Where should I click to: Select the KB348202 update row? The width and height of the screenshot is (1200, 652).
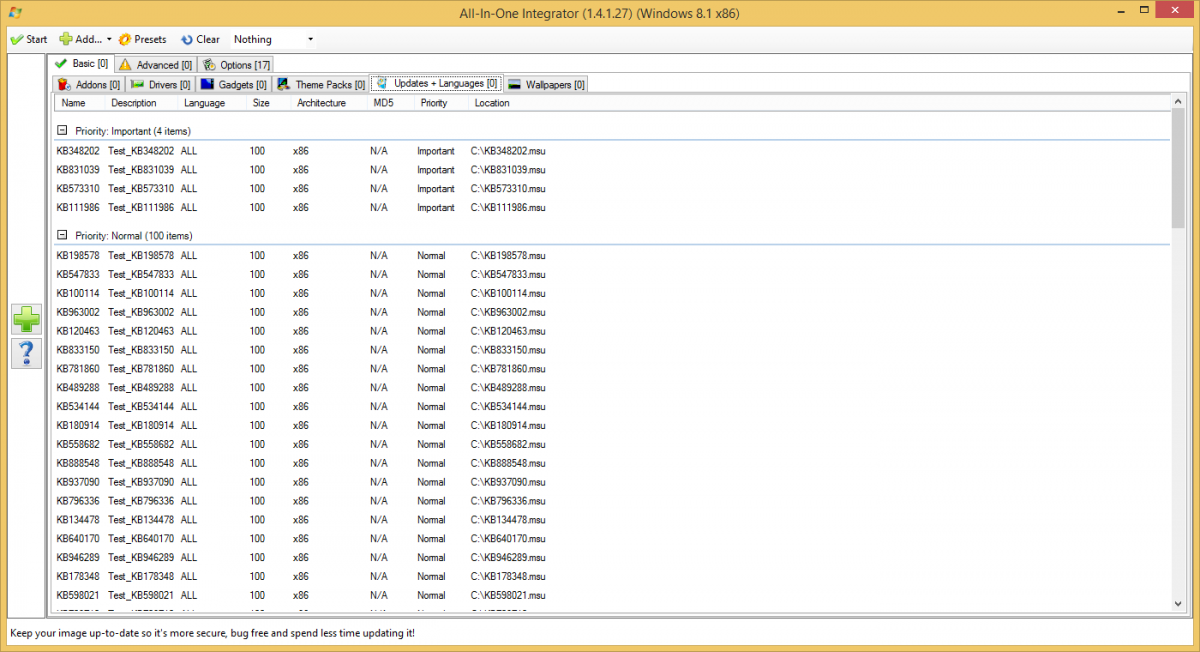point(611,150)
